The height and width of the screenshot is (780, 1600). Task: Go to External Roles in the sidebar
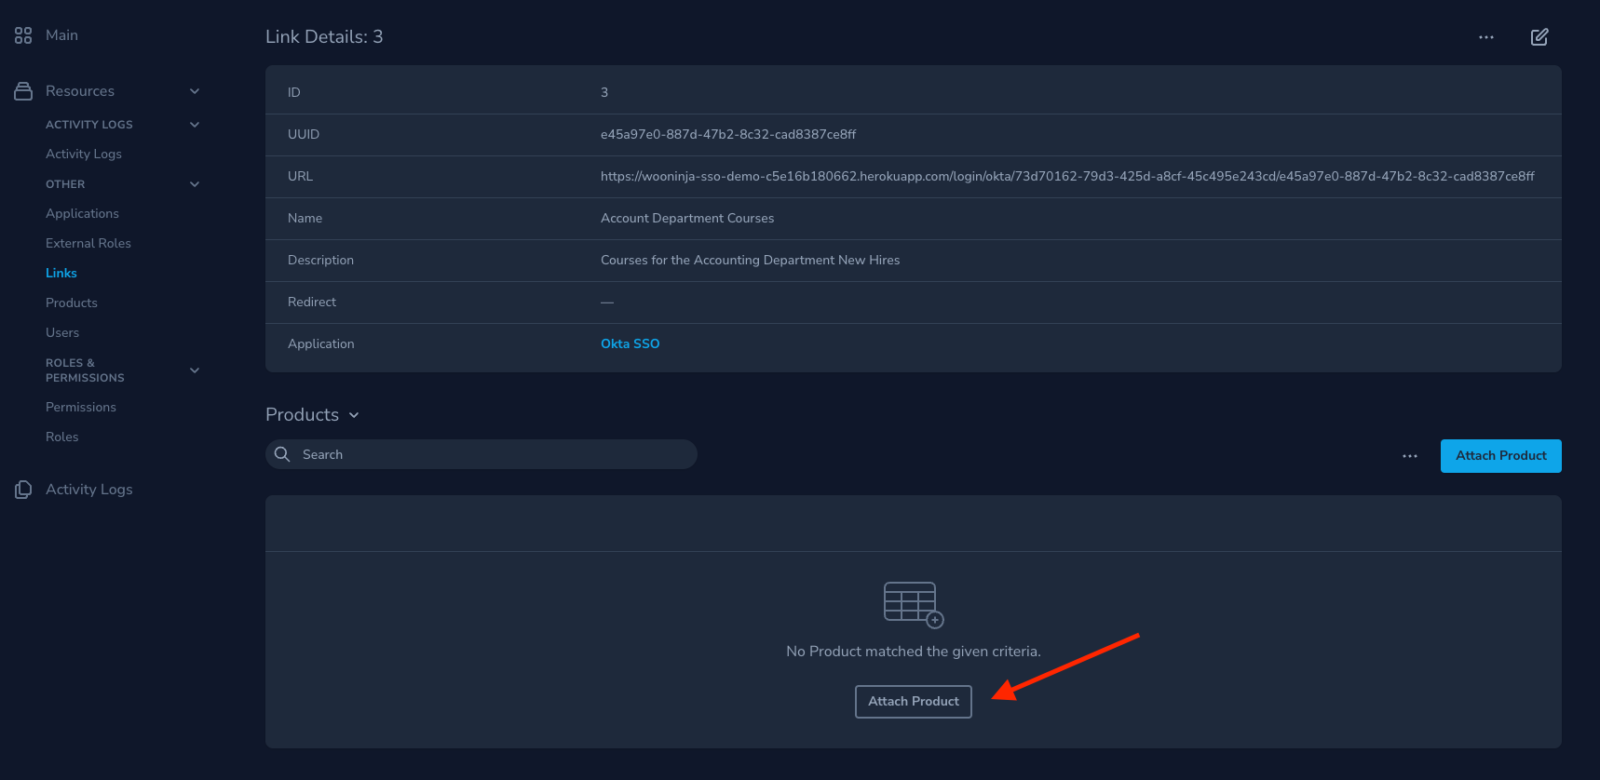point(88,243)
